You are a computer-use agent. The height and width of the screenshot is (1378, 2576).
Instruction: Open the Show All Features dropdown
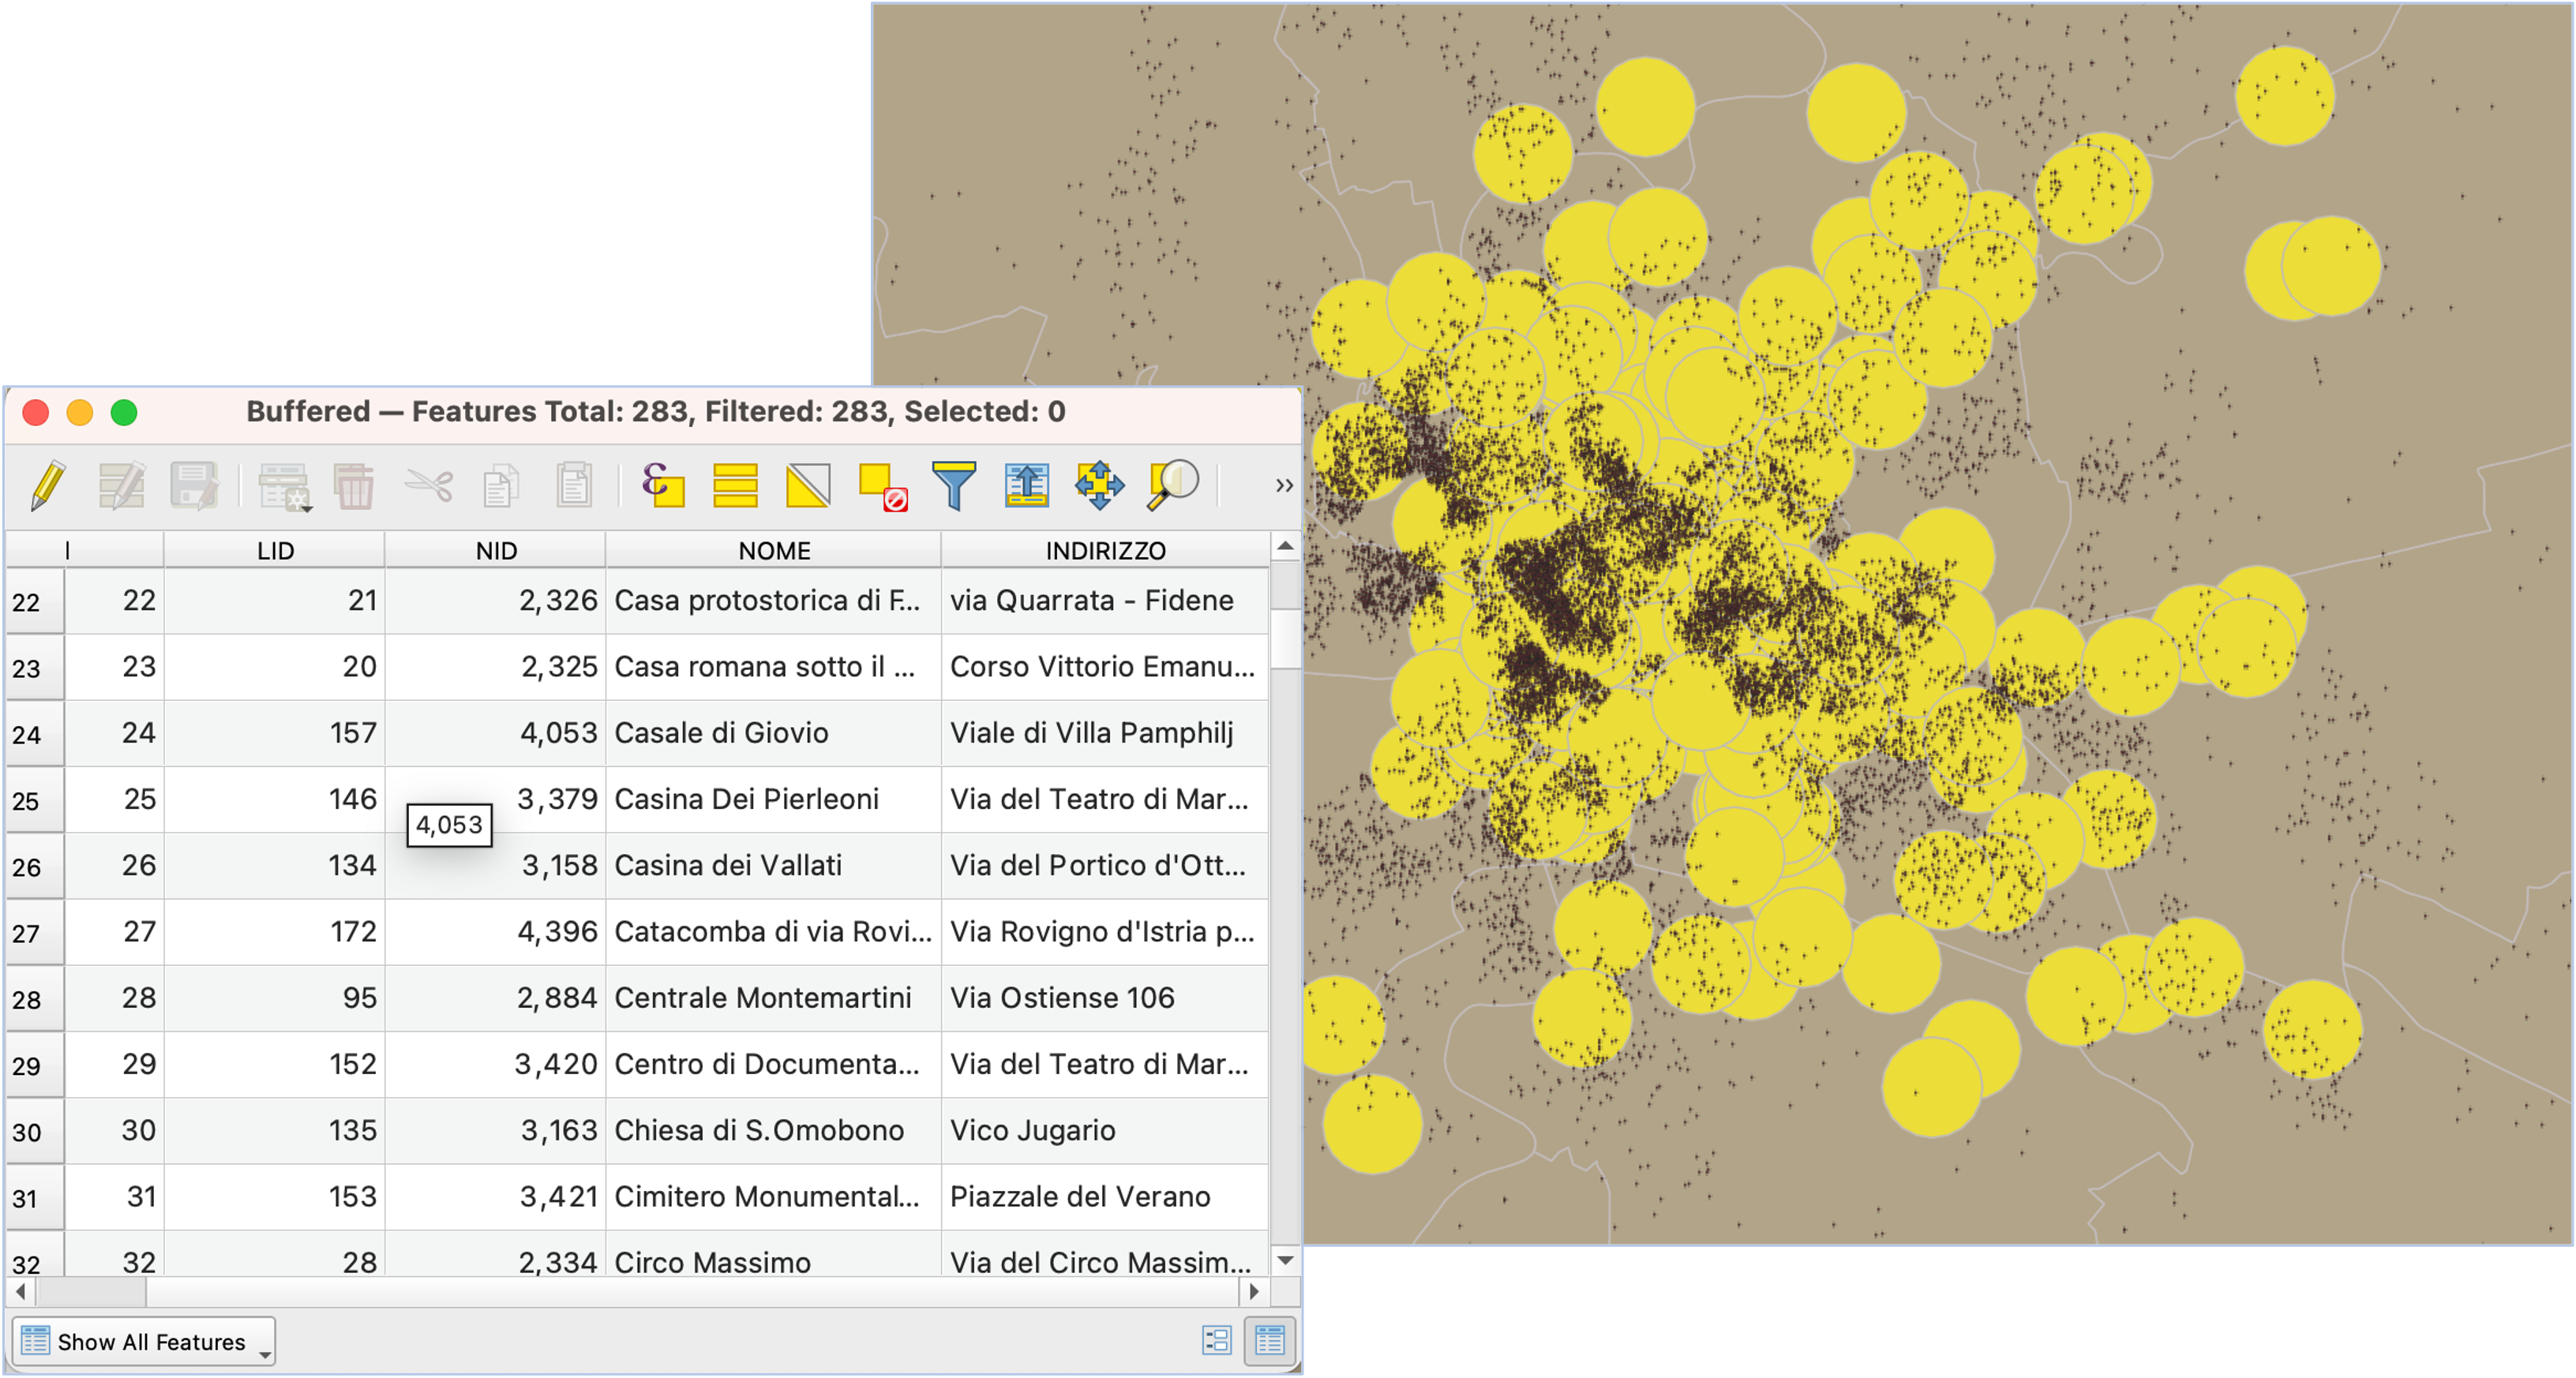[145, 1341]
